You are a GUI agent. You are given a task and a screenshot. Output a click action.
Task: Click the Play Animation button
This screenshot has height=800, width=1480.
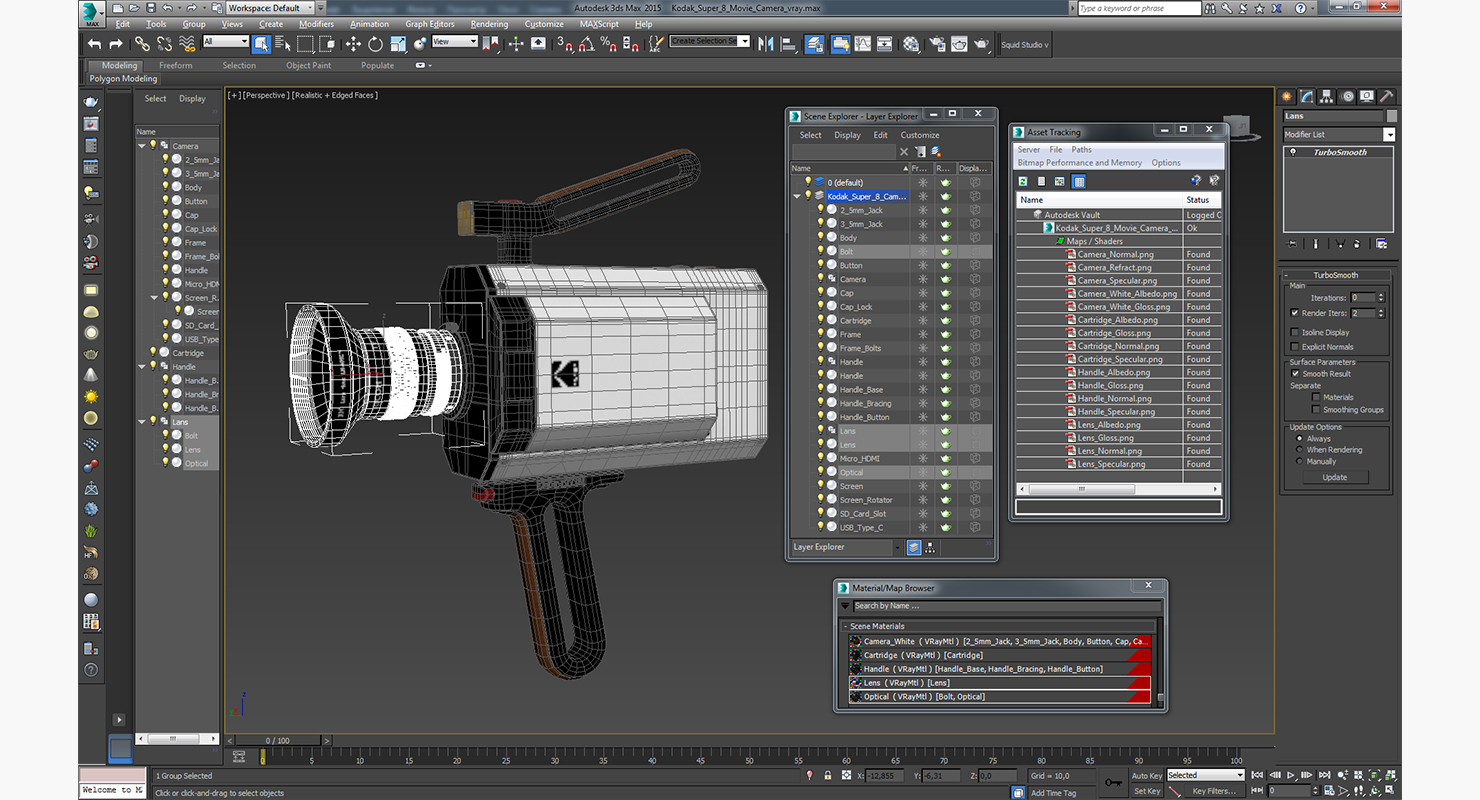point(1292,775)
